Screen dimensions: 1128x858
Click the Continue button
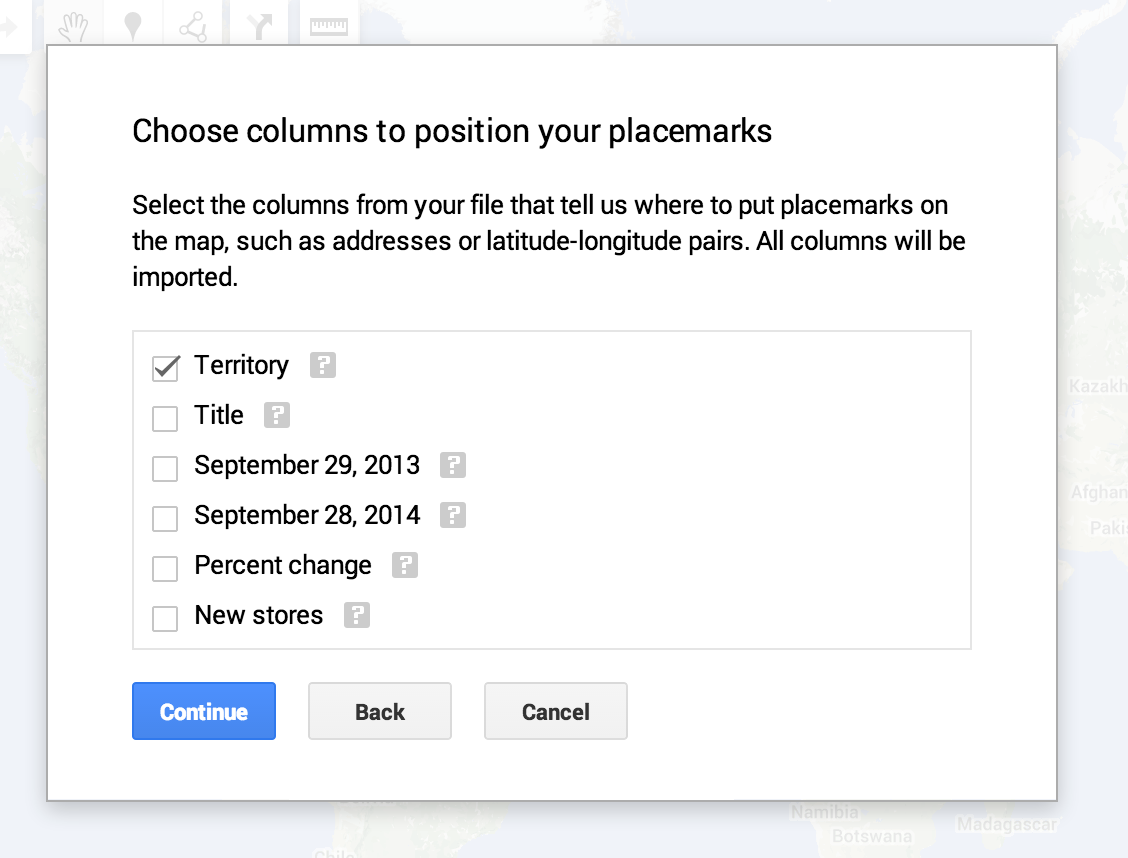[204, 711]
